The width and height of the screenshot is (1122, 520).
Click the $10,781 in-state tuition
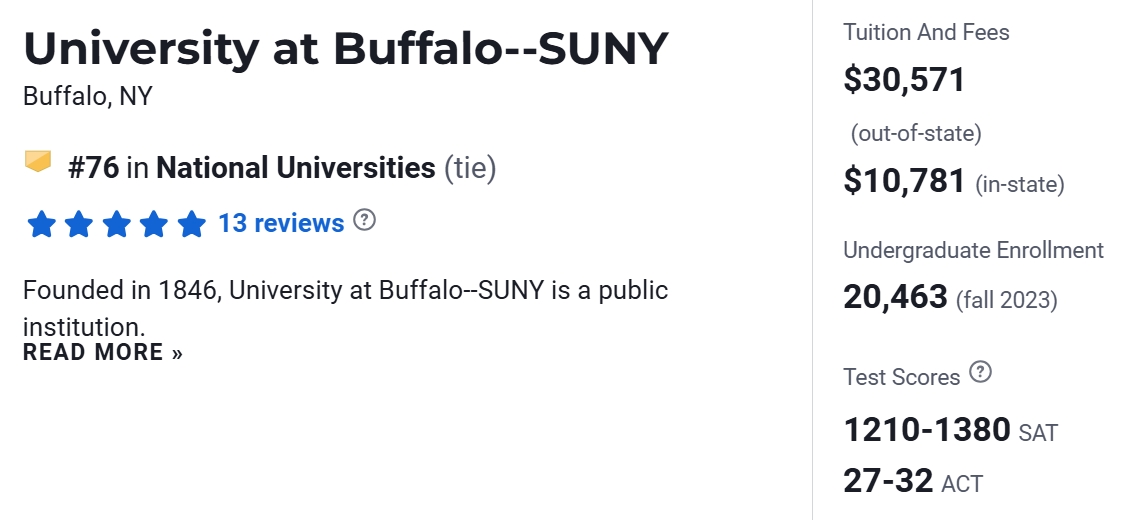tap(904, 181)
